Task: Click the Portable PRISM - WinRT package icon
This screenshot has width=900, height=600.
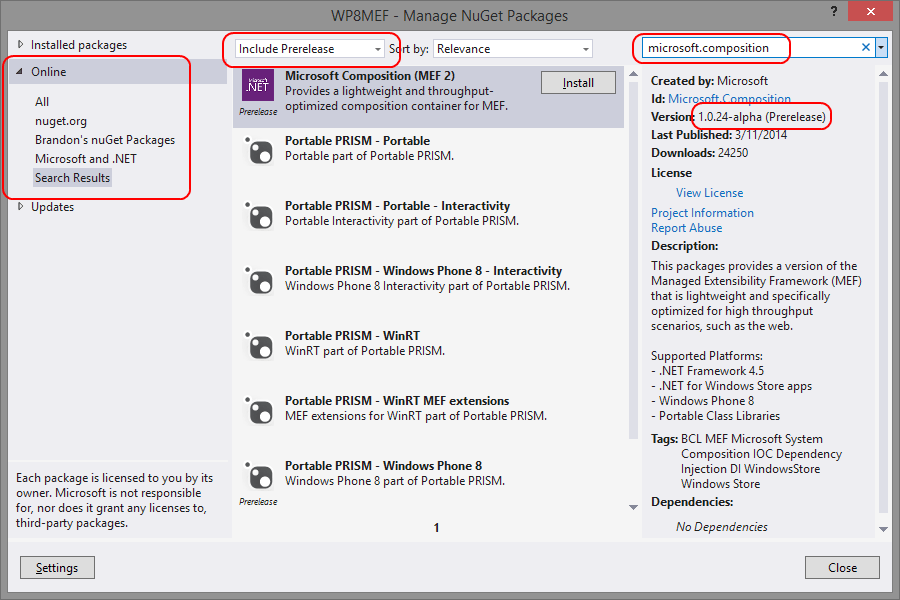Action: pos(259,346)
